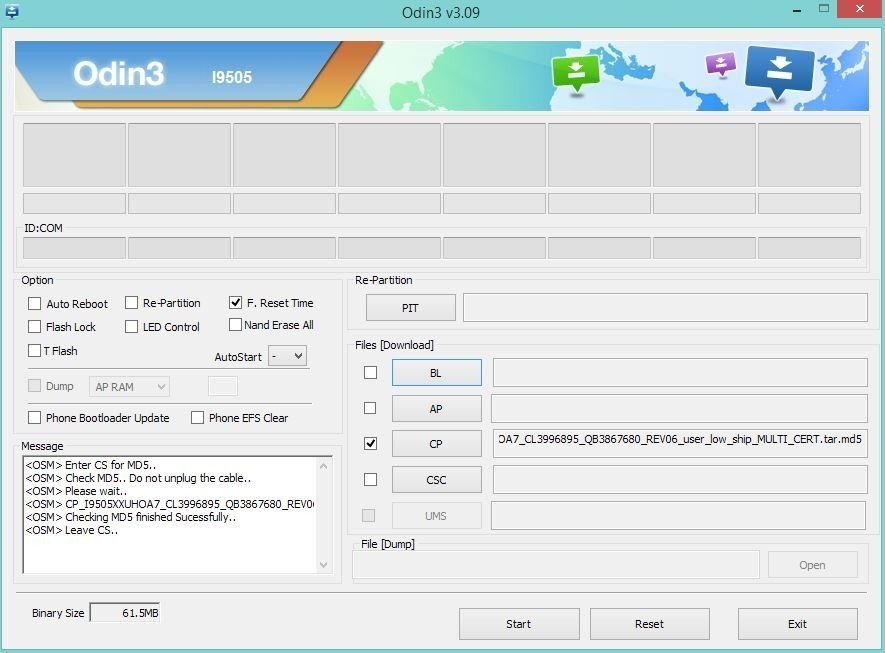Browse for an AP file
This screenshot has height=653, width=885.
coord(436,409)
